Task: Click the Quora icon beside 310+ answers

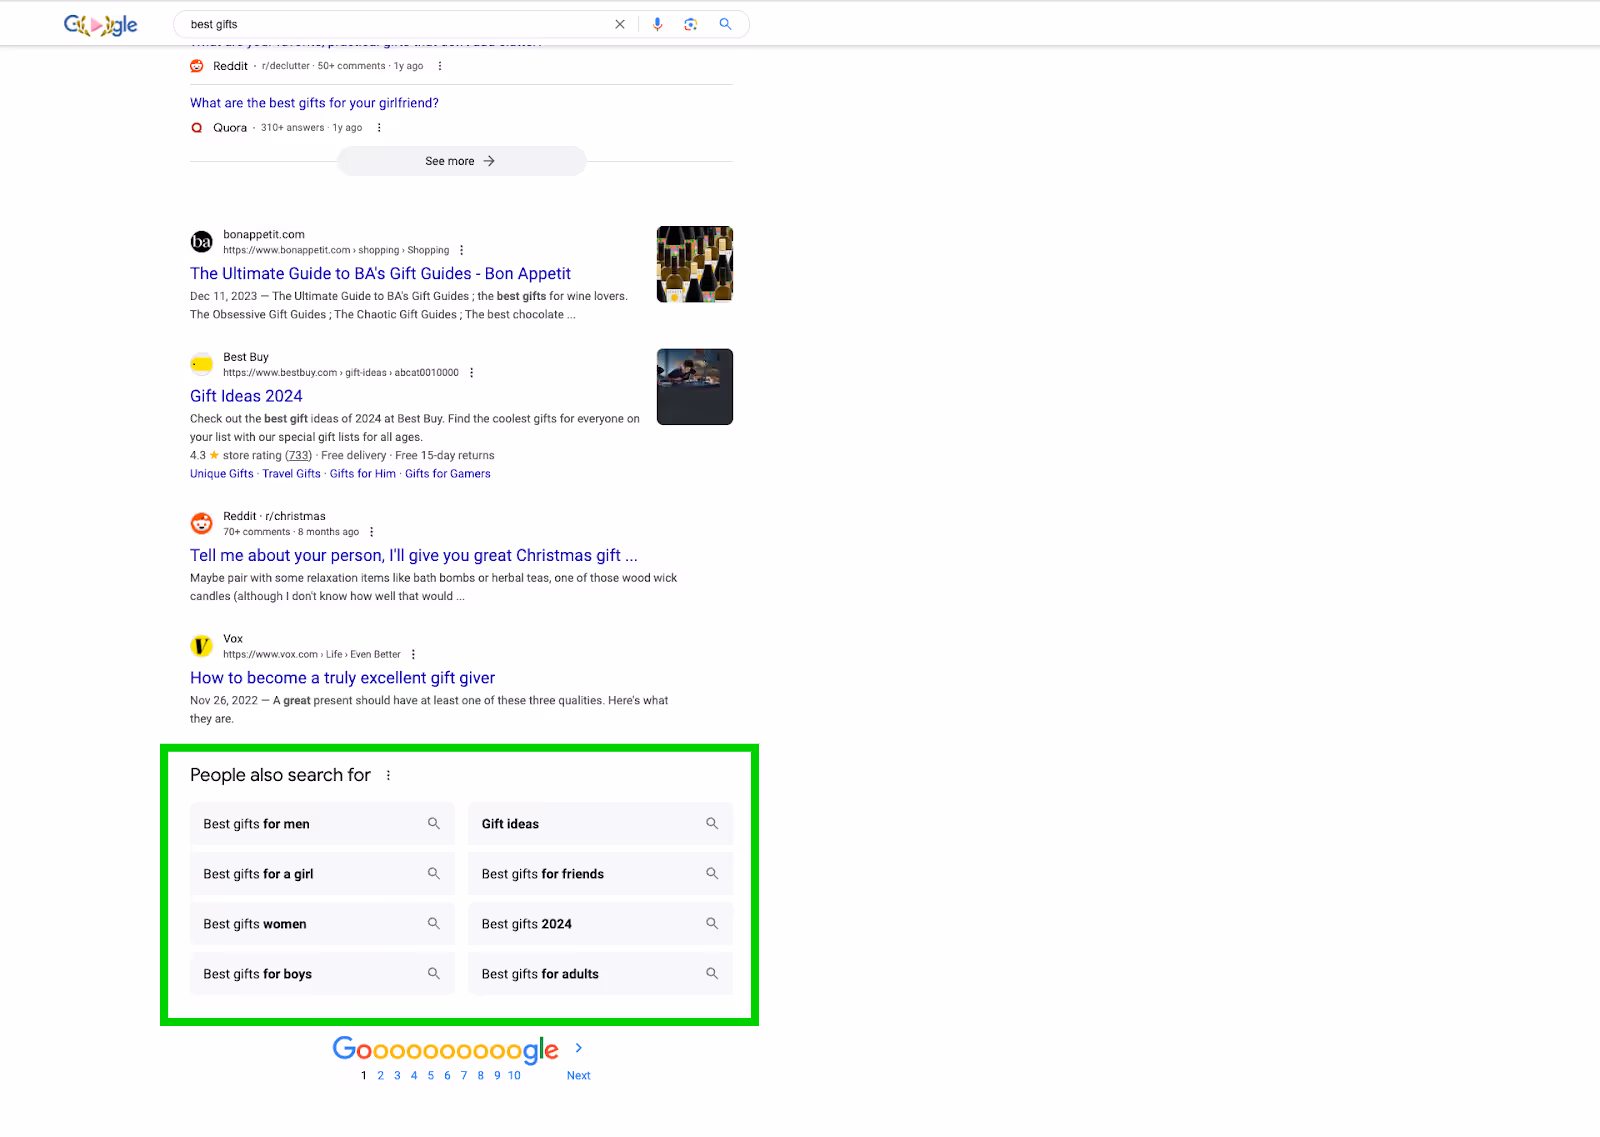Action: (x=197, y=128)
